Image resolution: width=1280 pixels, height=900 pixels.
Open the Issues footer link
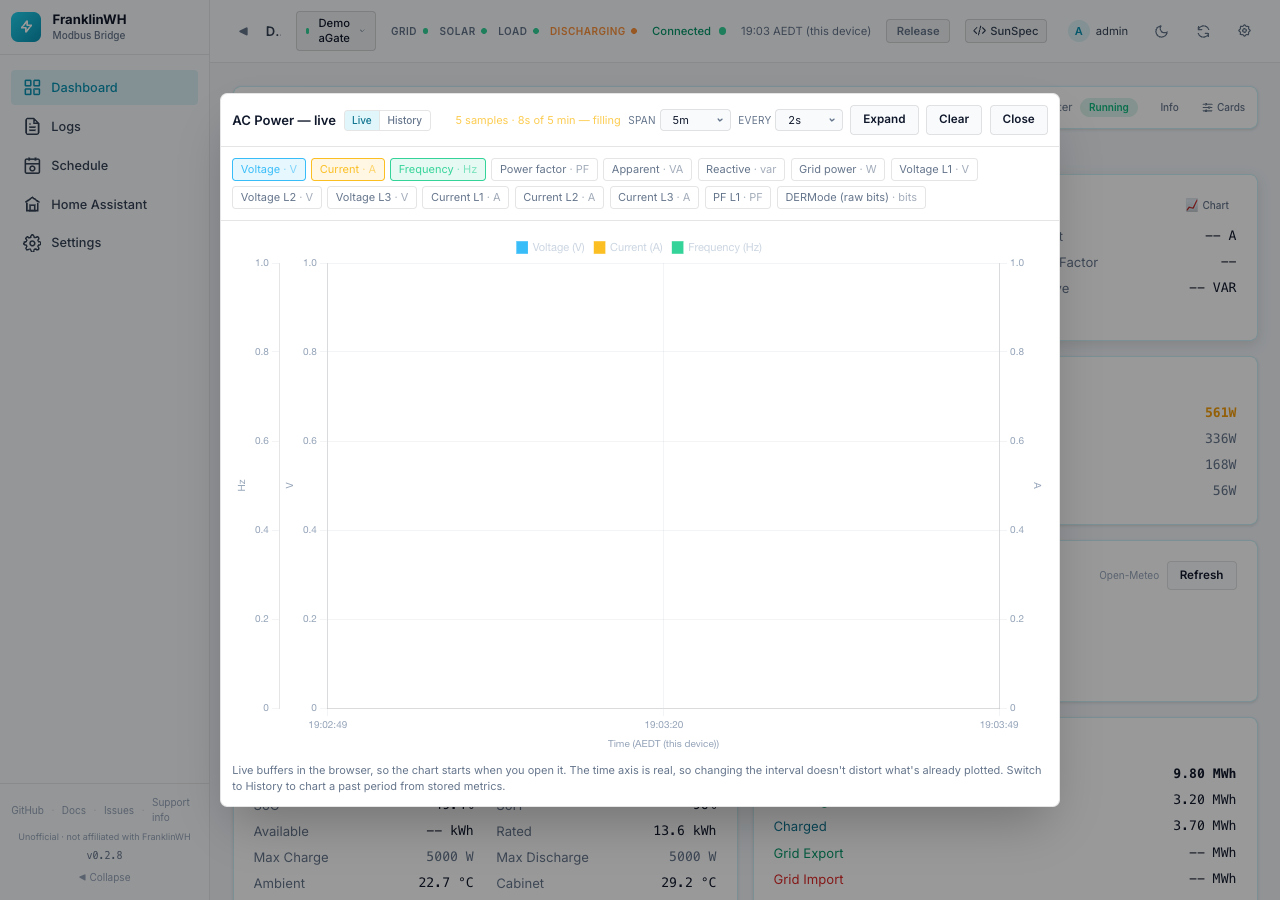[x=119, y=810]
